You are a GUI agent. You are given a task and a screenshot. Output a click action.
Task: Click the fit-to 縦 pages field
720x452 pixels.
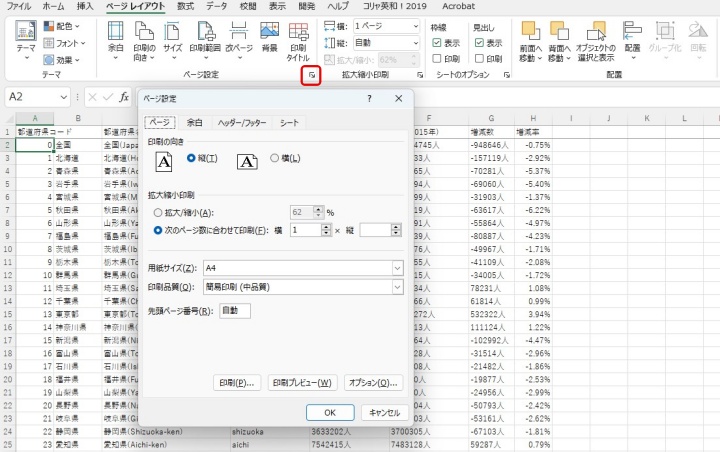point(375,230)
